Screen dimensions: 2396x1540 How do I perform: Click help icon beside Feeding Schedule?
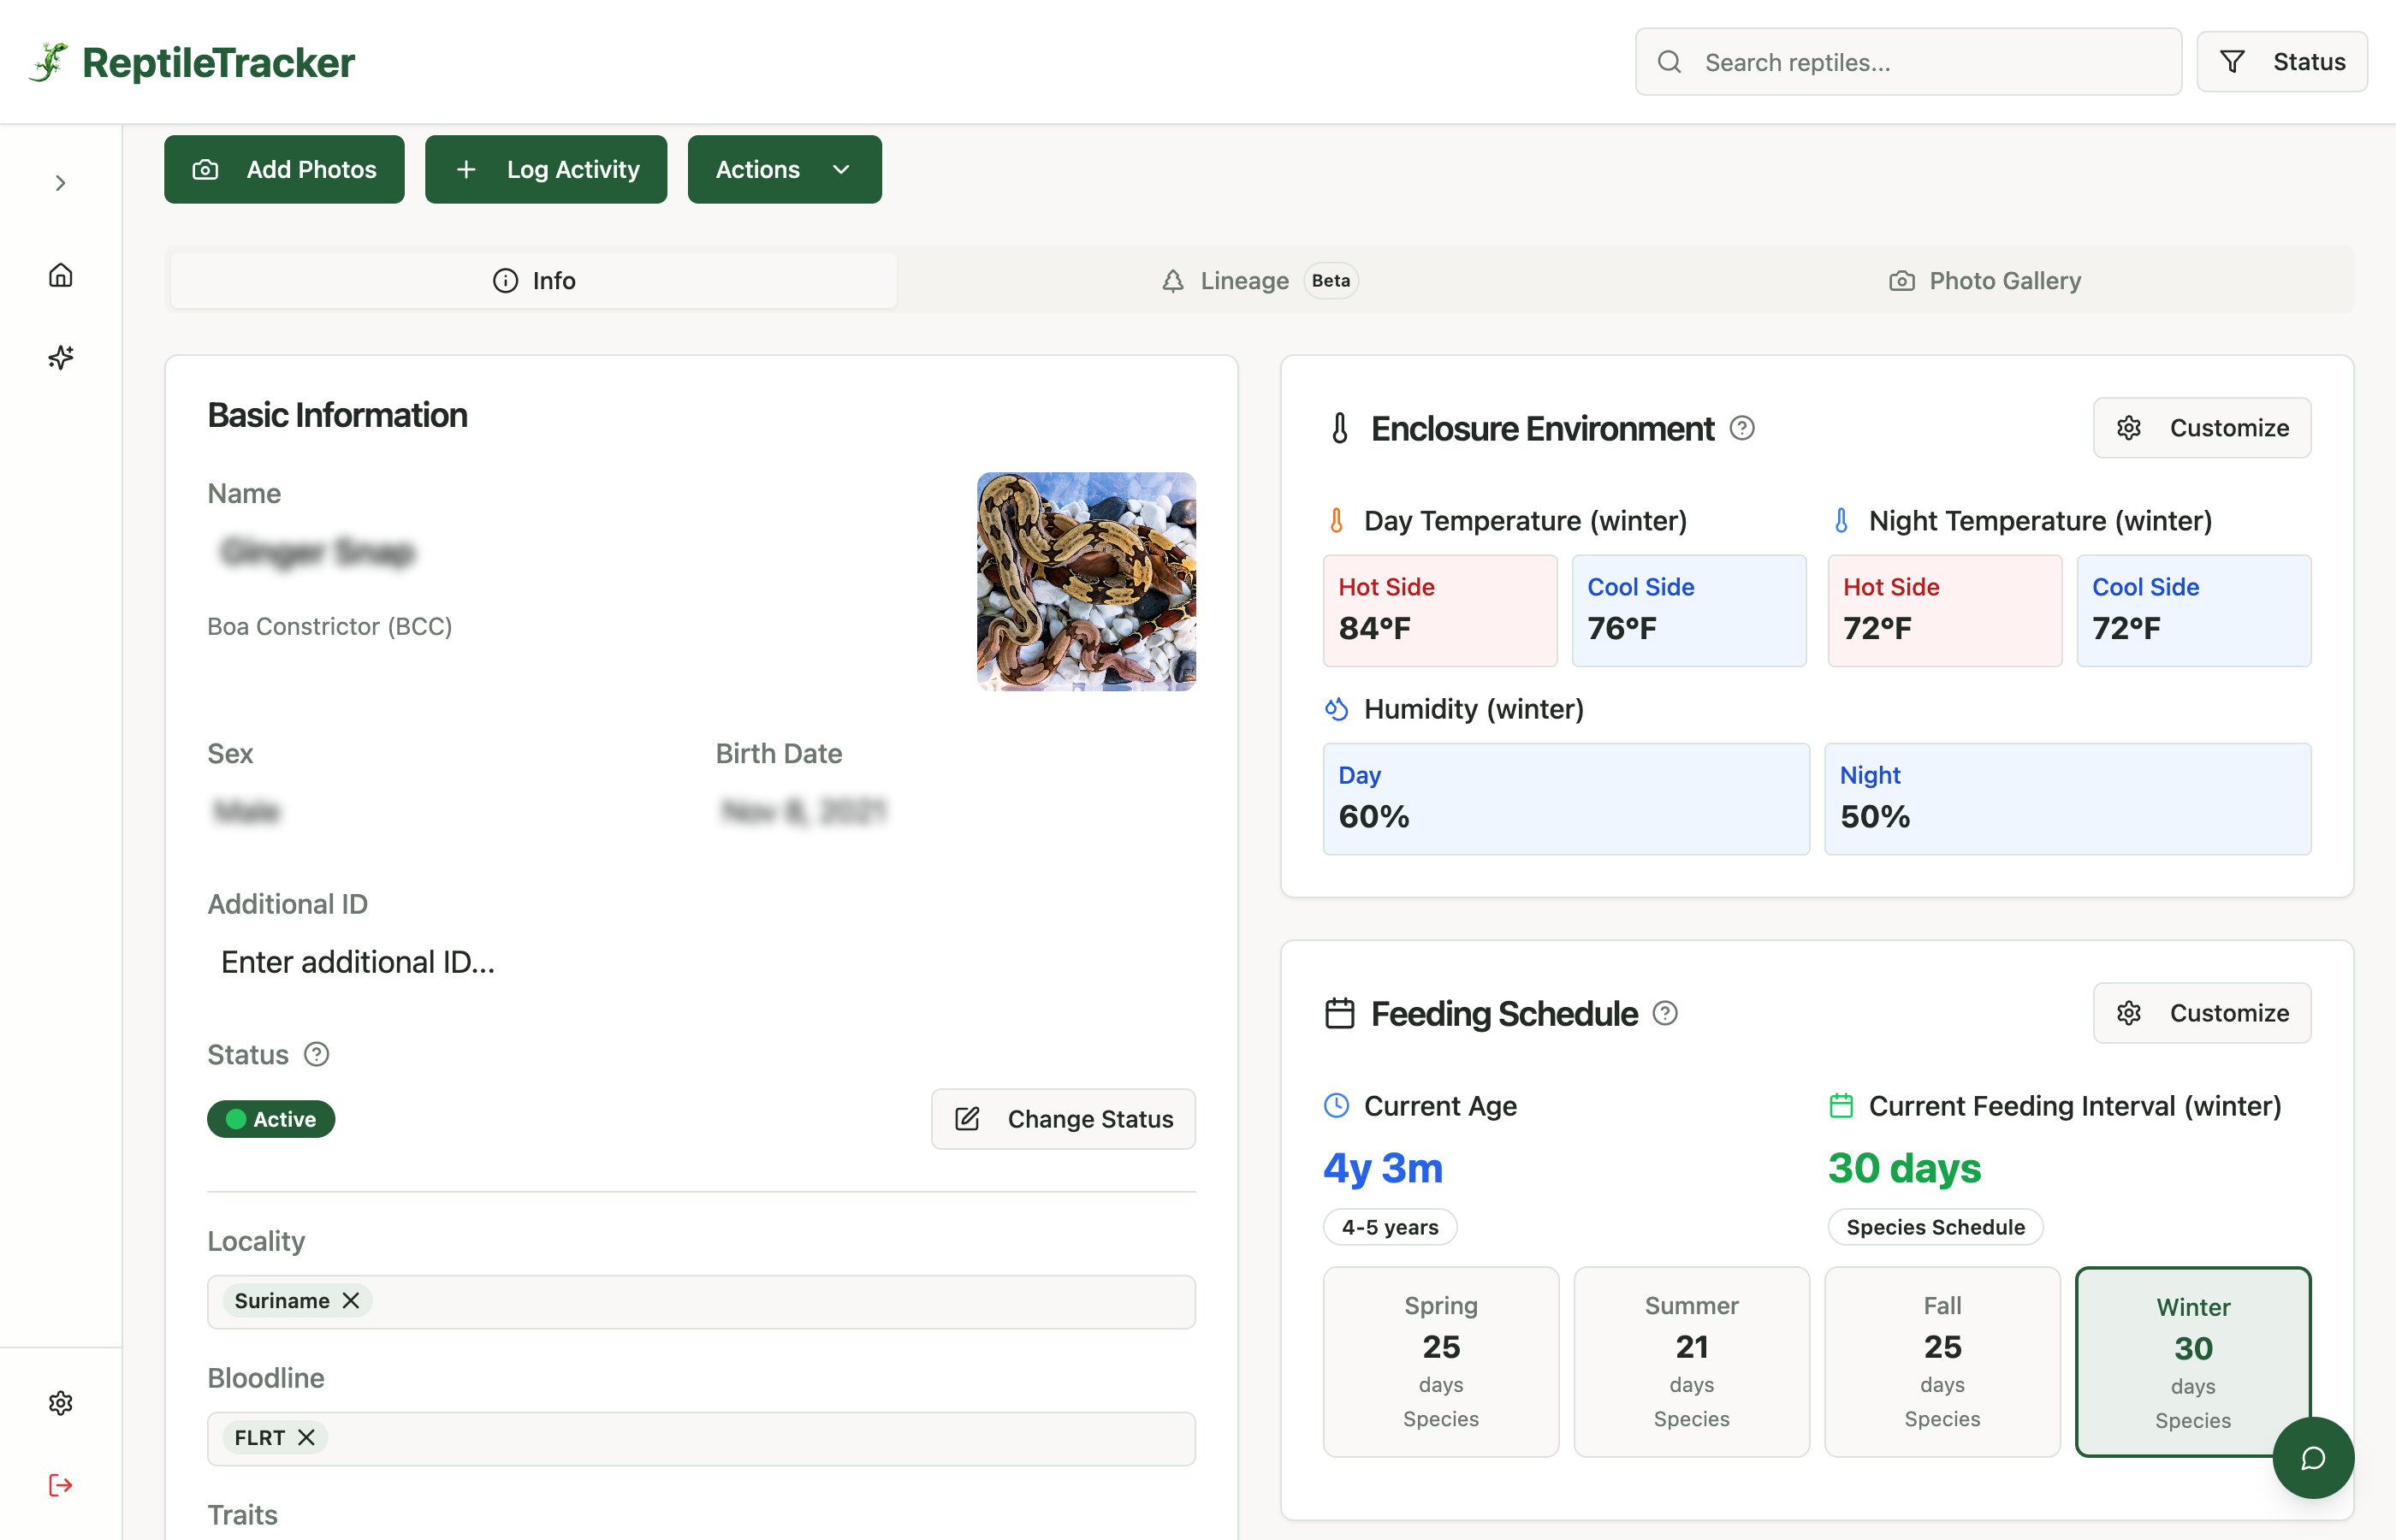click(x=1665, y=1013)
